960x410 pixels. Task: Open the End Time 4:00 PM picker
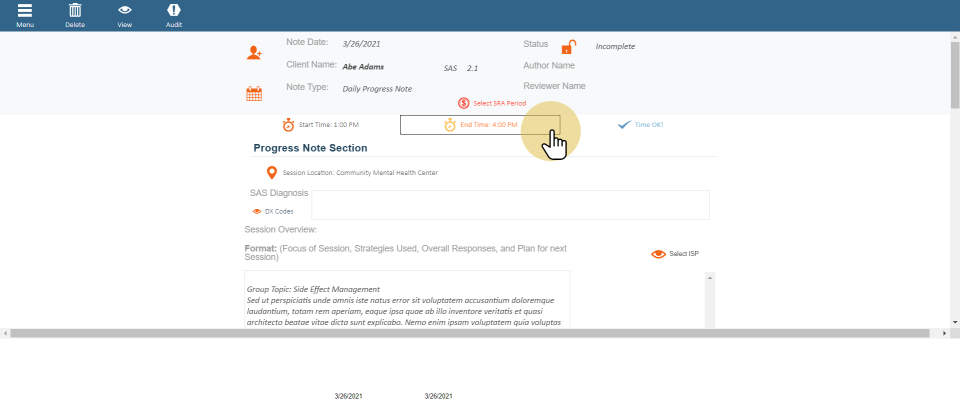click(x=480, y=125)
